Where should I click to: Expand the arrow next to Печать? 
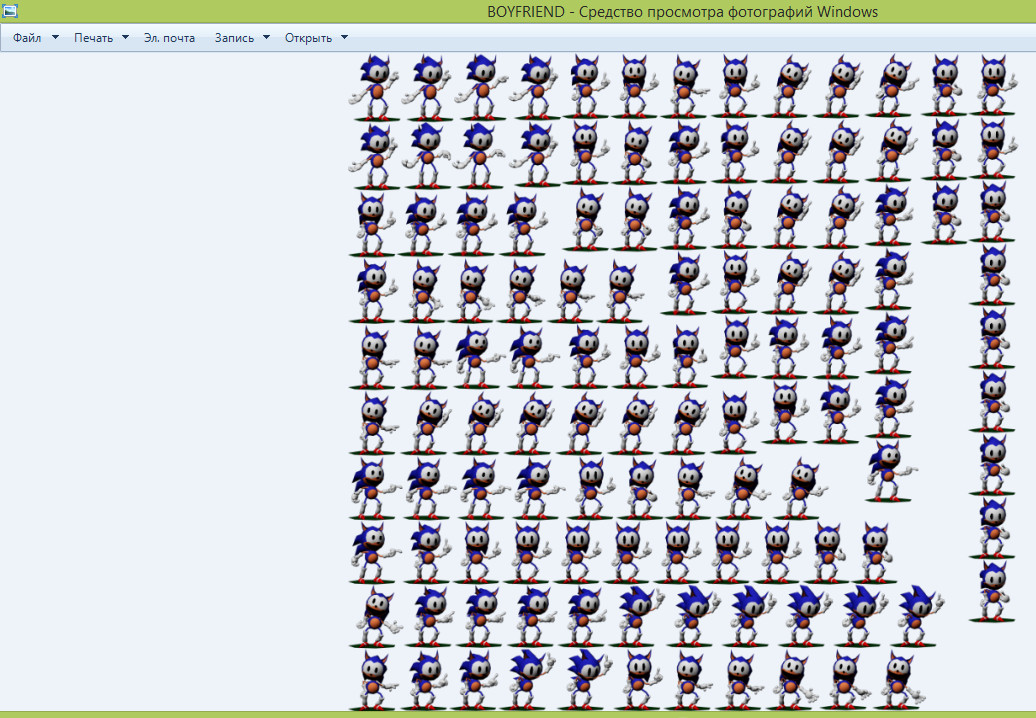pyautogui.click(x=125, y=38)
